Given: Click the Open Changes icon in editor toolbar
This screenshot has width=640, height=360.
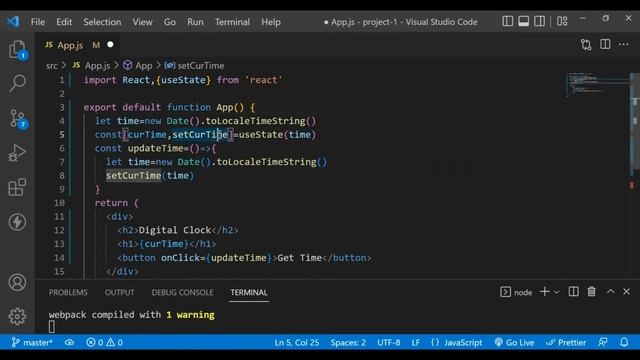Looking at the screenshot, I should pyautogui.click(x=586, y=44).
